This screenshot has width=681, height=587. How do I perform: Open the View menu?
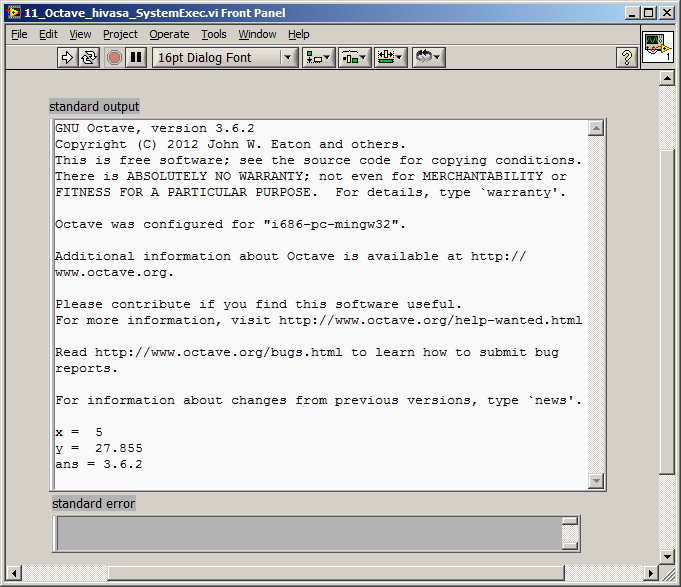point(80,34)
